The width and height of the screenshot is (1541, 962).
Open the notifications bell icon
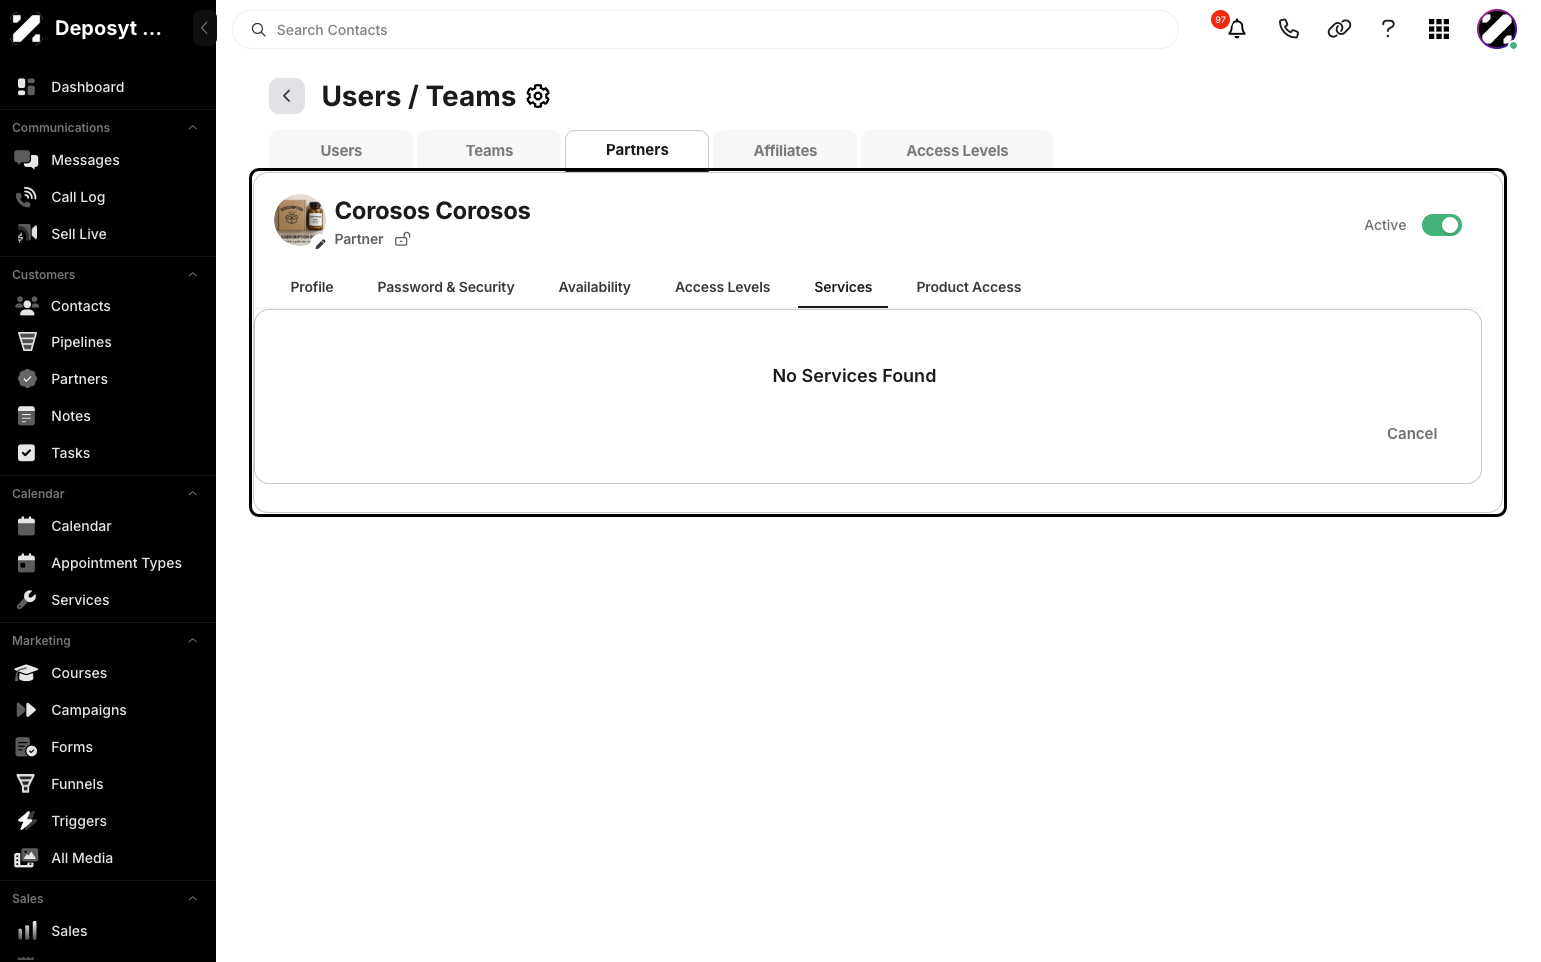coord(1237,29)
